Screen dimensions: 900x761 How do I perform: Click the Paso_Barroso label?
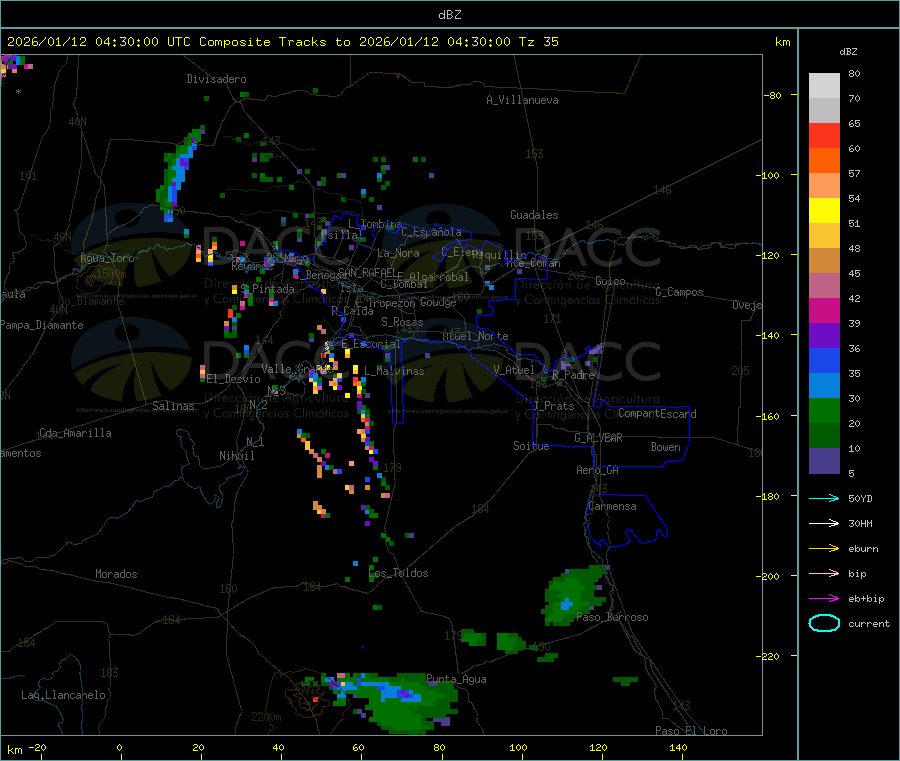point(612,617)
